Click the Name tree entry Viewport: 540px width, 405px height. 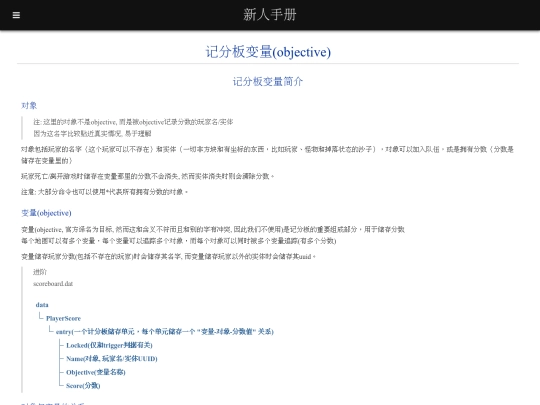pyautogui.click(x=112, y=359)
